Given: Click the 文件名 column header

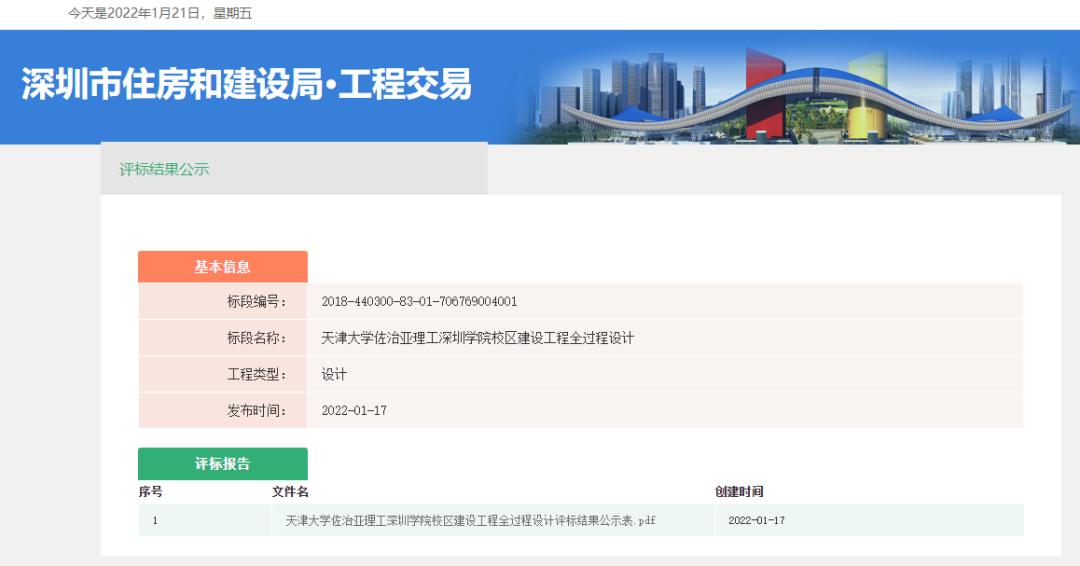Looking at the screenshot, I should click(290, 491).
